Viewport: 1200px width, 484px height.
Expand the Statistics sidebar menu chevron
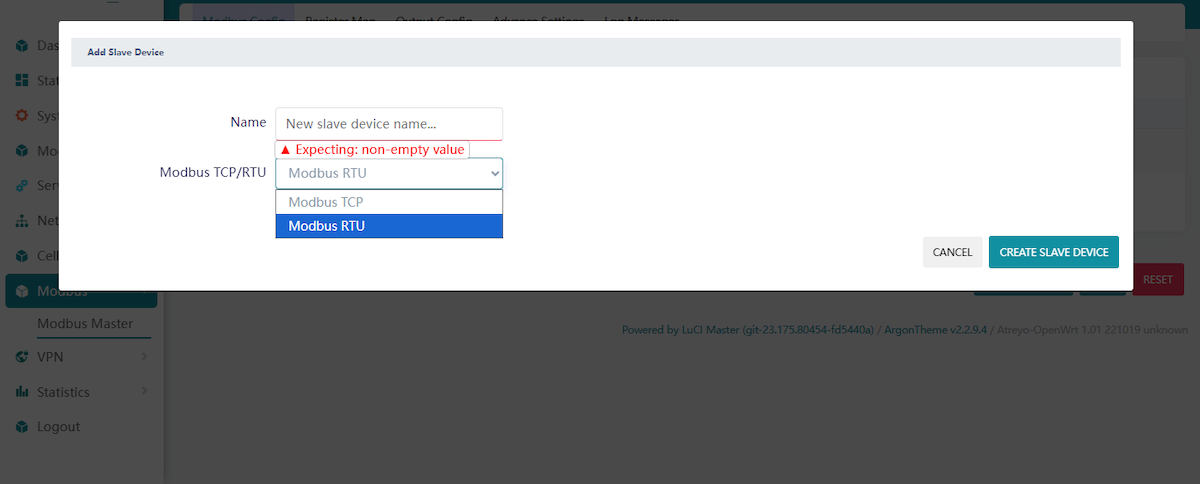144,391
